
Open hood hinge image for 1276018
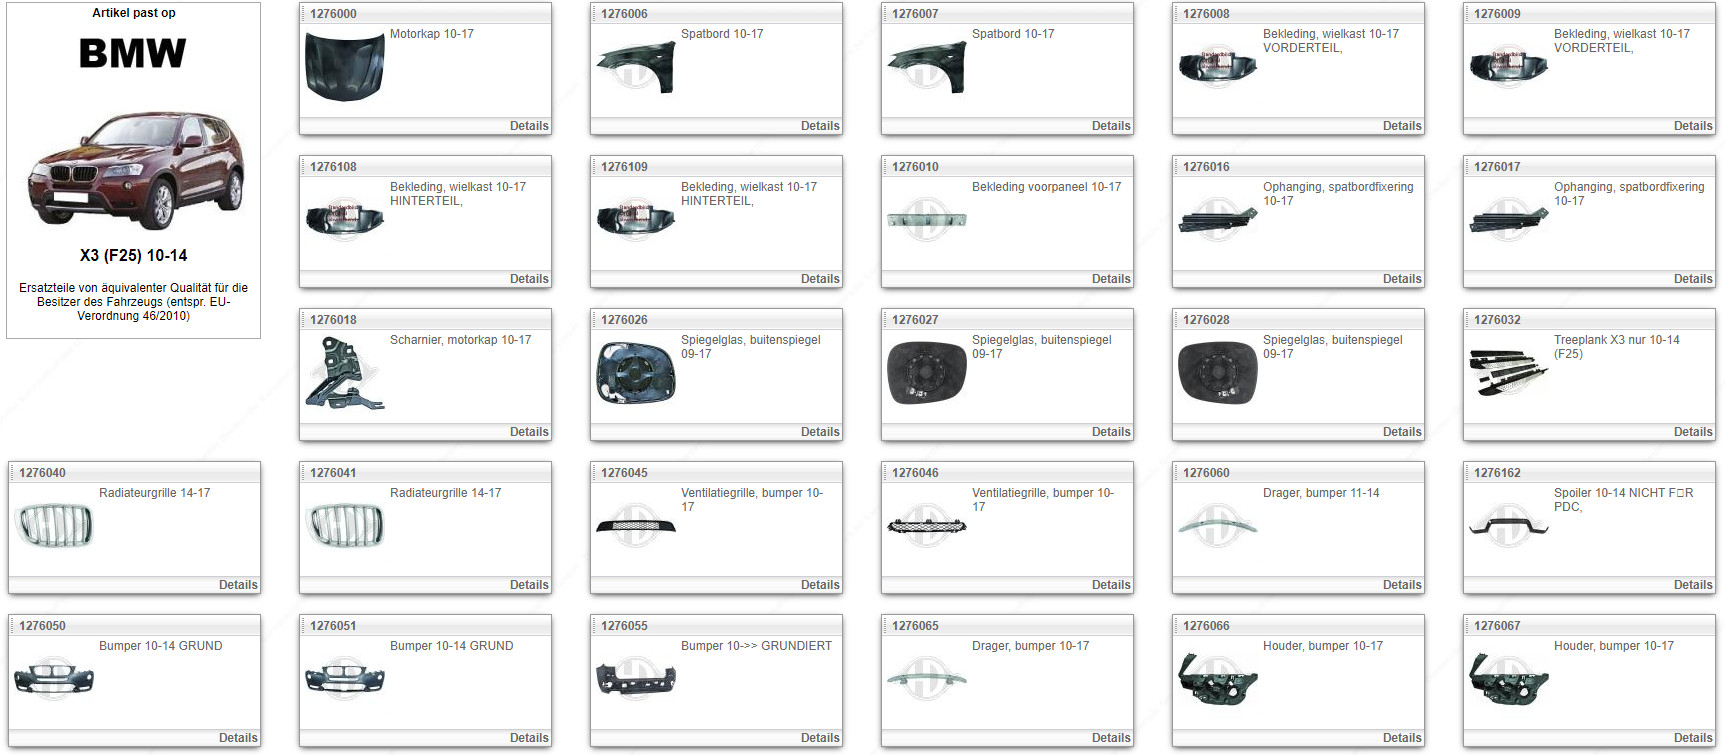tap(345, 372)
